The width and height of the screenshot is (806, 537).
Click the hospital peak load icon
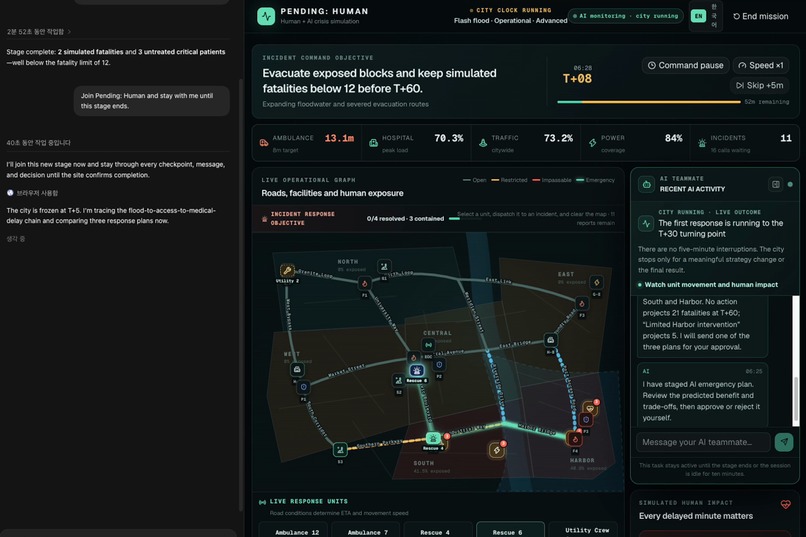click(373, 143)
